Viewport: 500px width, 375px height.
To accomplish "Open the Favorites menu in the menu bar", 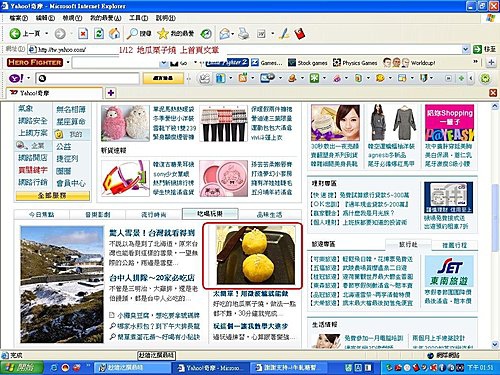I will pos(105,18).
